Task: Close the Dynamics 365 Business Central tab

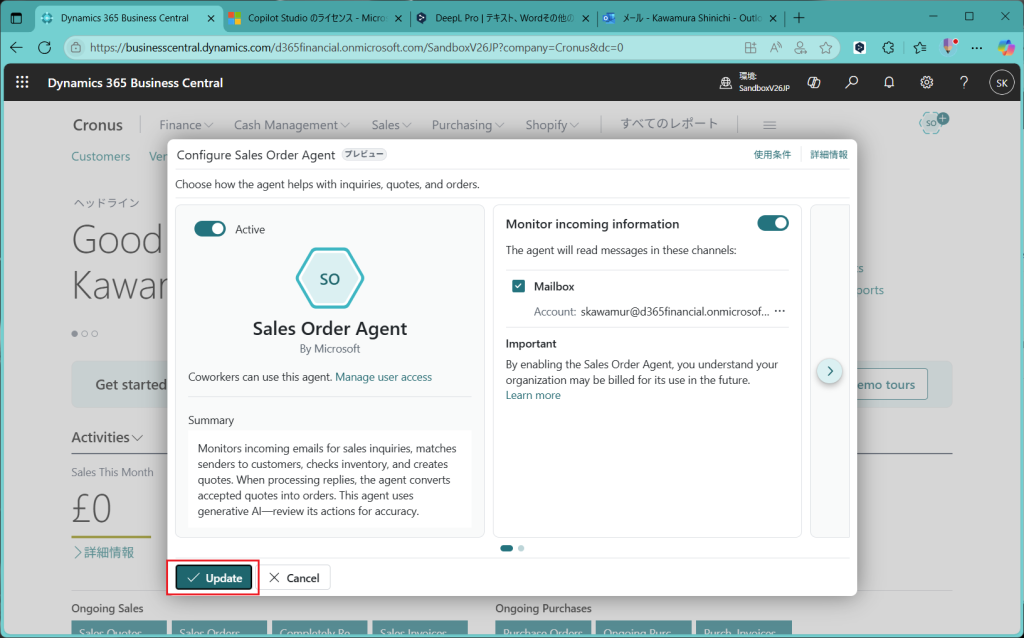Action: click(211, 18)
